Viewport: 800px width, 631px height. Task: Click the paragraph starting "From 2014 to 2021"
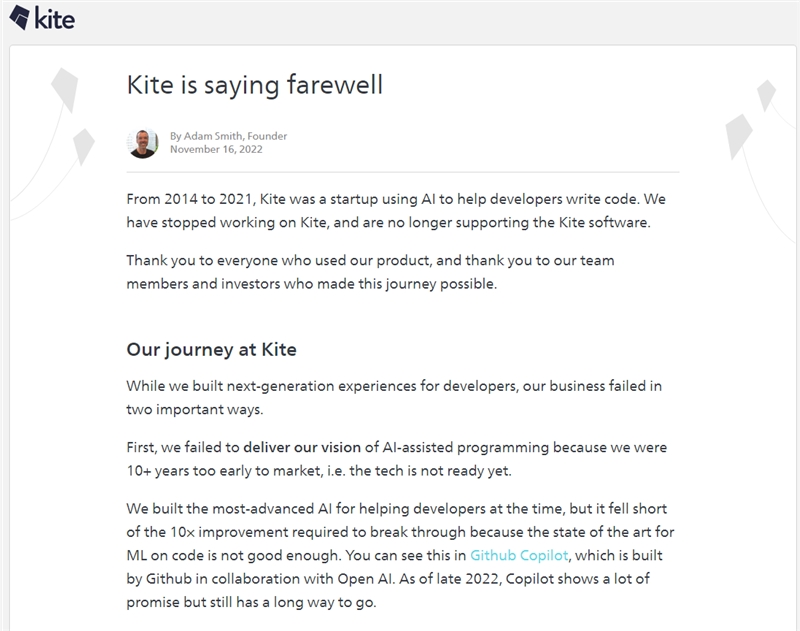pos(396,210)
